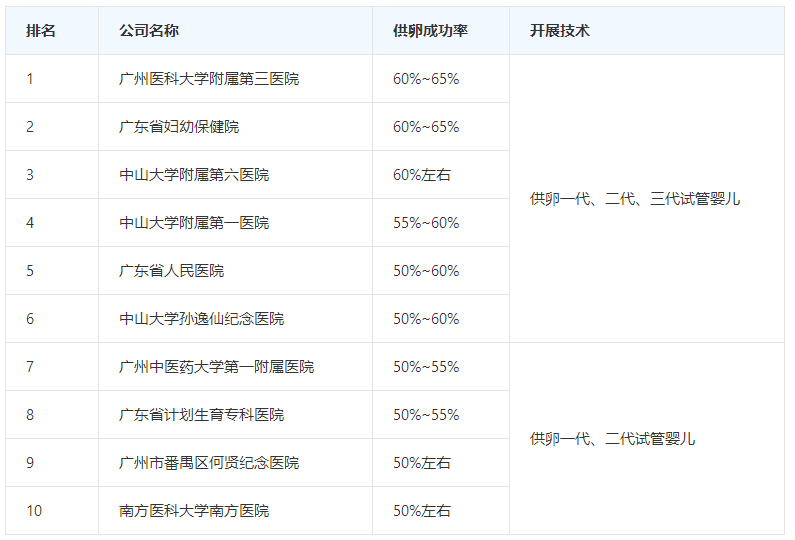The width and height of the screenshot is (795, 540).
Task: Select 广州中医药大学第一附属医院 entry
Action: tap(216, 367)
